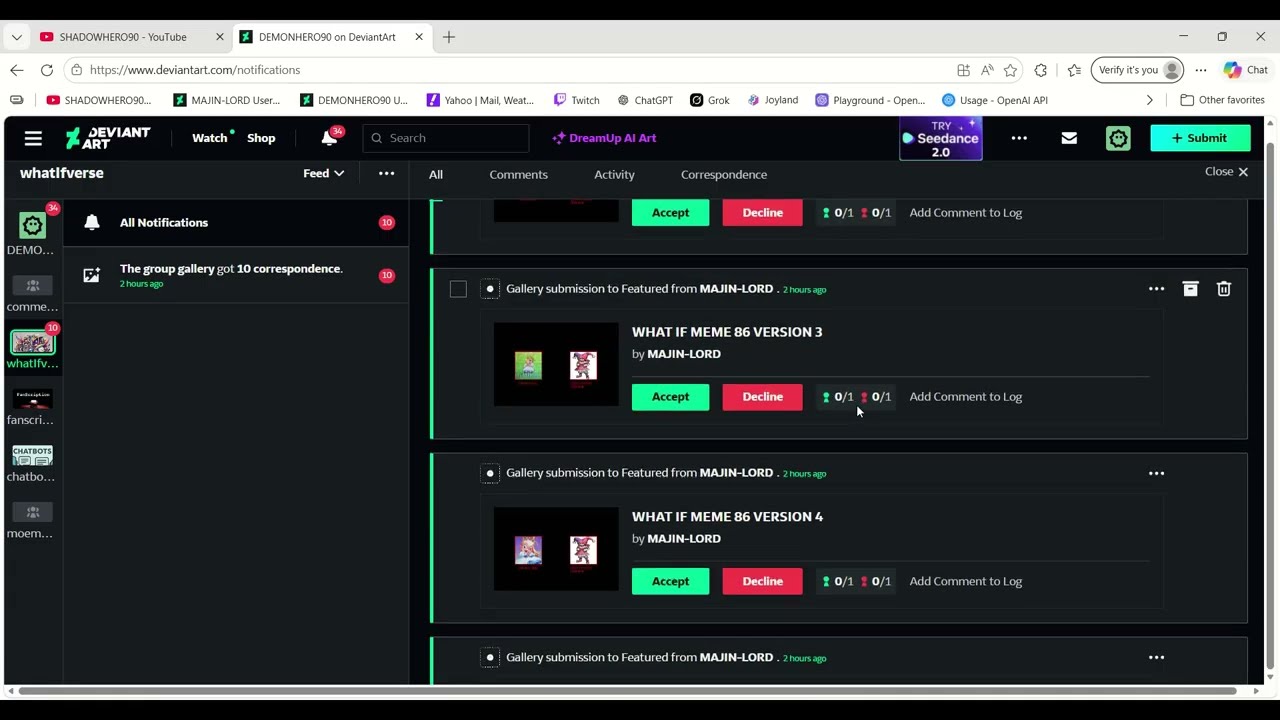Close the notifications panel
The image size is (1280, 720).
tap(1226, 172)
